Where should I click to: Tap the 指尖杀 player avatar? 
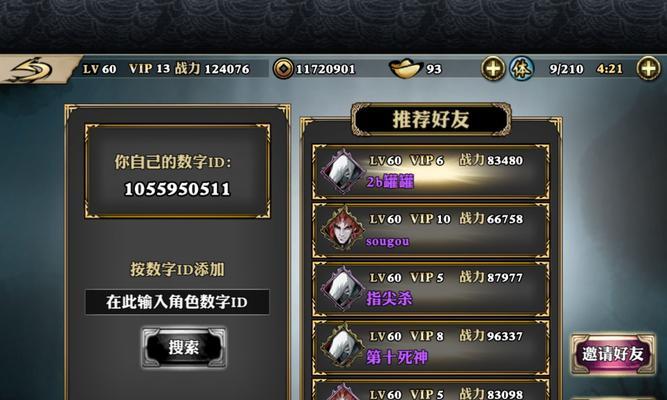pyautogui.click(x=343, y=289)
